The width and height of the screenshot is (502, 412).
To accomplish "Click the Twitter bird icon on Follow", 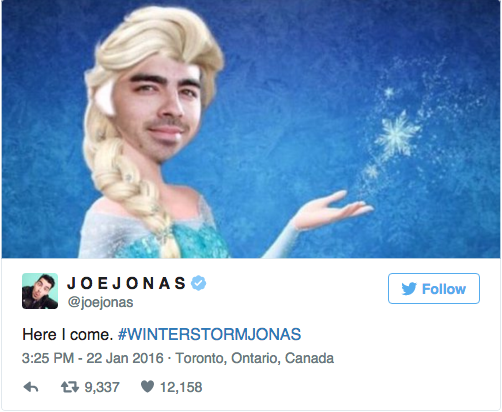I will pyautogui.click(x=409, y=289).
